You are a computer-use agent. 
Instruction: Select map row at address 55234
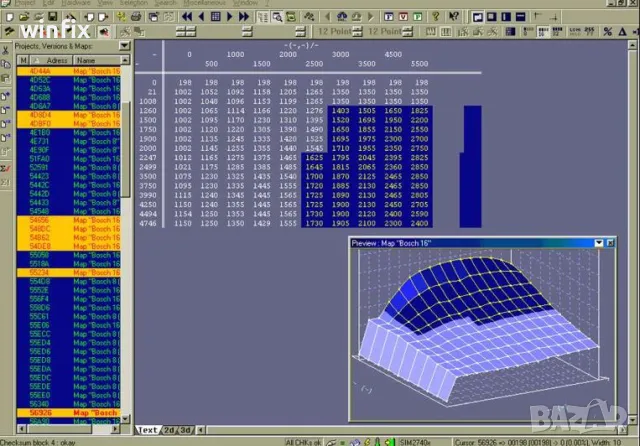tap(69, 273)
